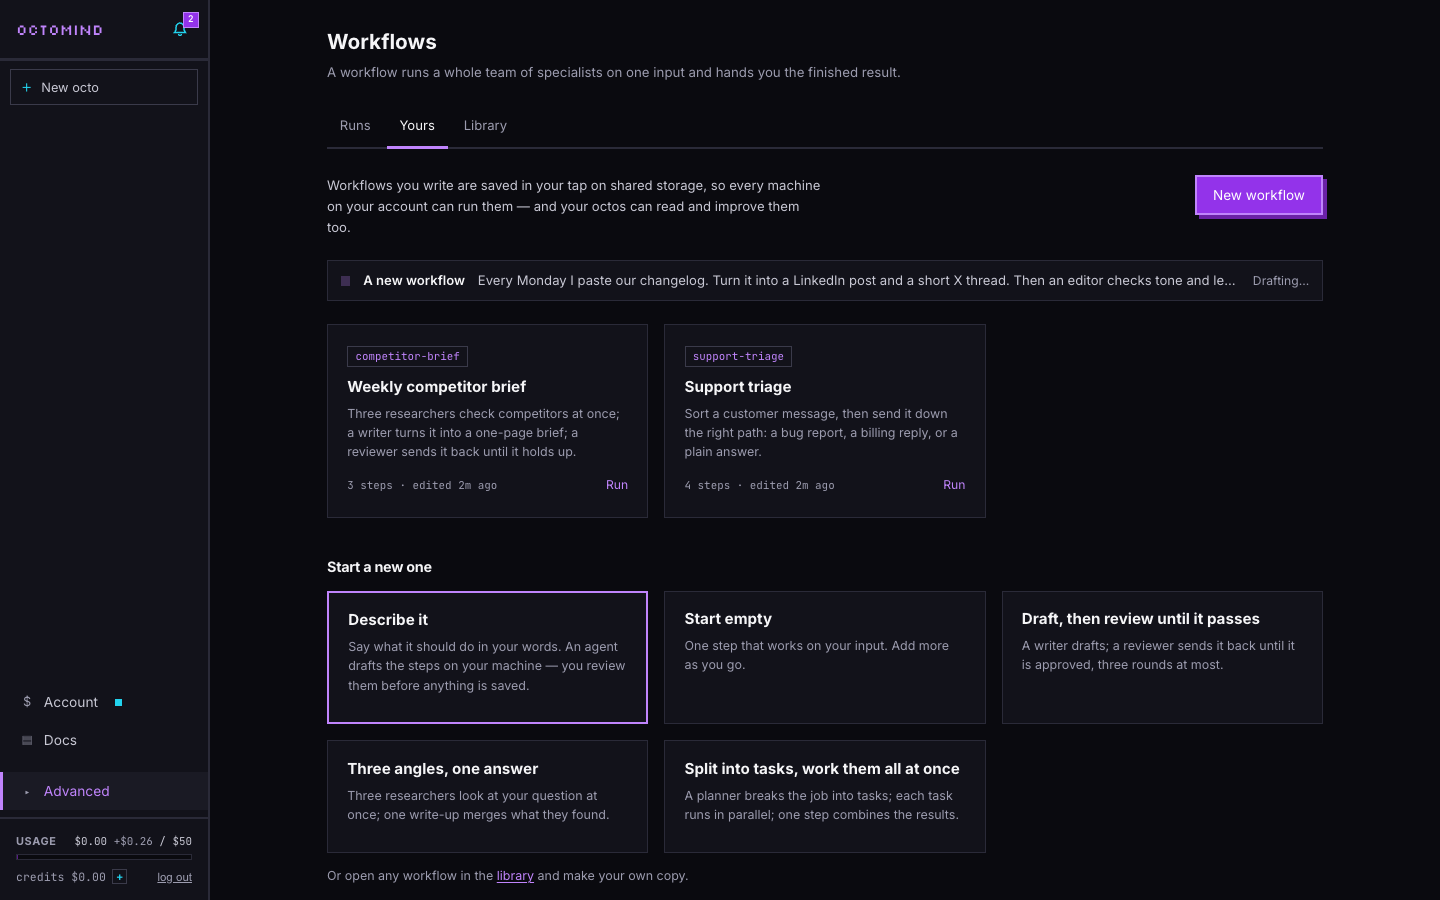Click the New workflow button
Image resolution: width=1440 pixels, height=900 pixels.
pos(1258,195)
